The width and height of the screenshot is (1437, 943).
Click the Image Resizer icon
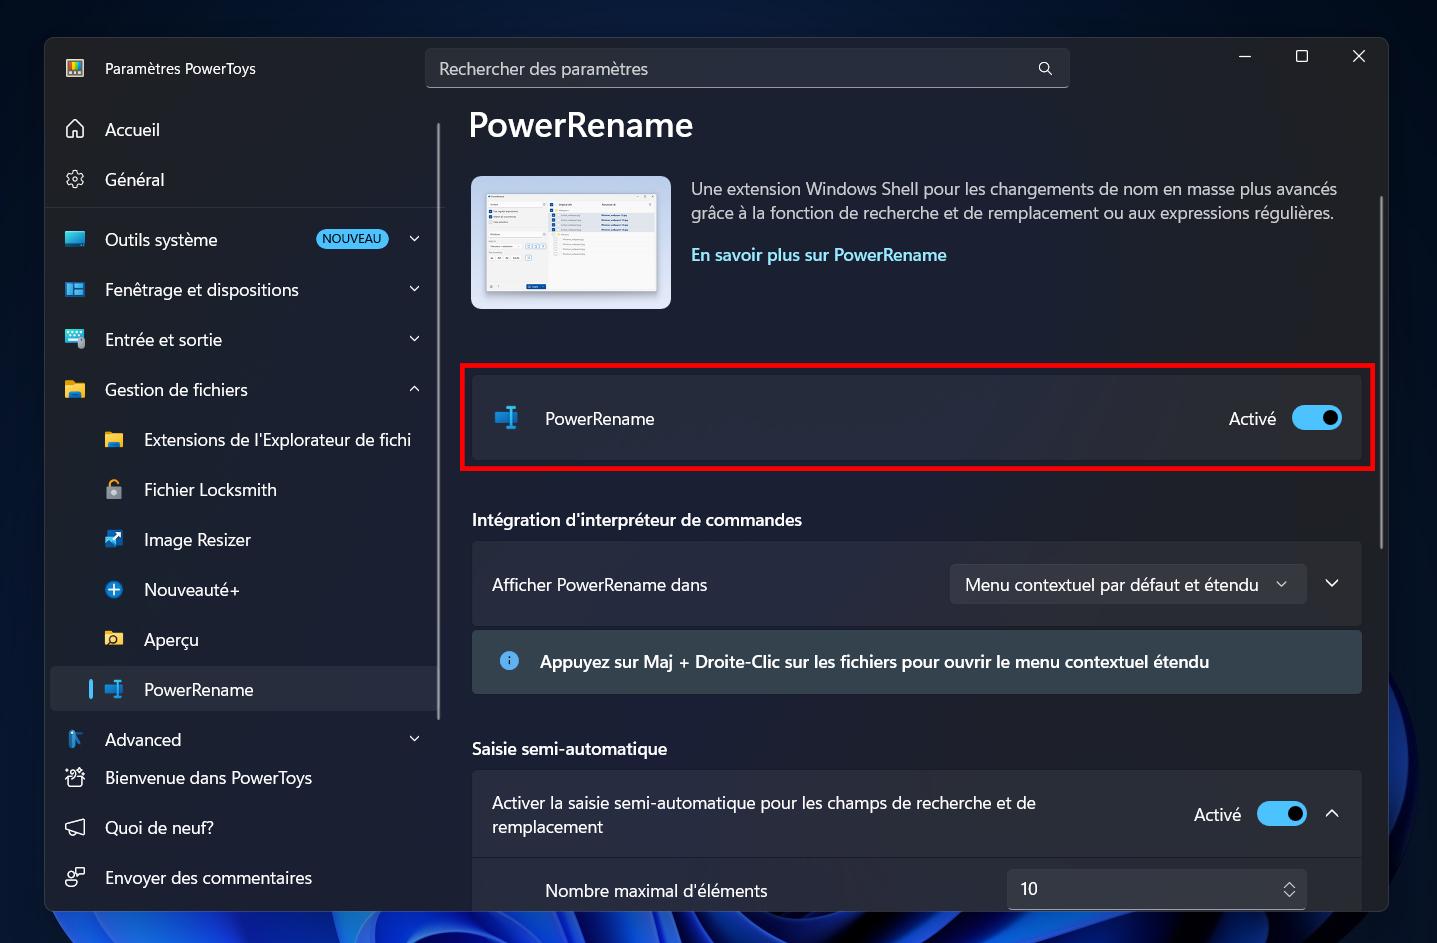pyautogui.click(x=114, y=539)
